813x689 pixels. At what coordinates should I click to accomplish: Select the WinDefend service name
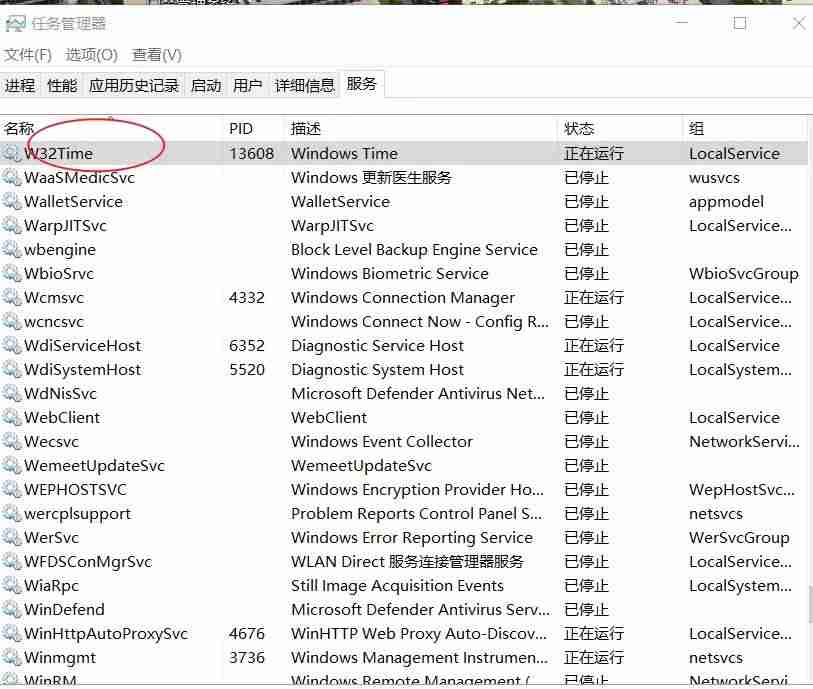tap(64, 610)
